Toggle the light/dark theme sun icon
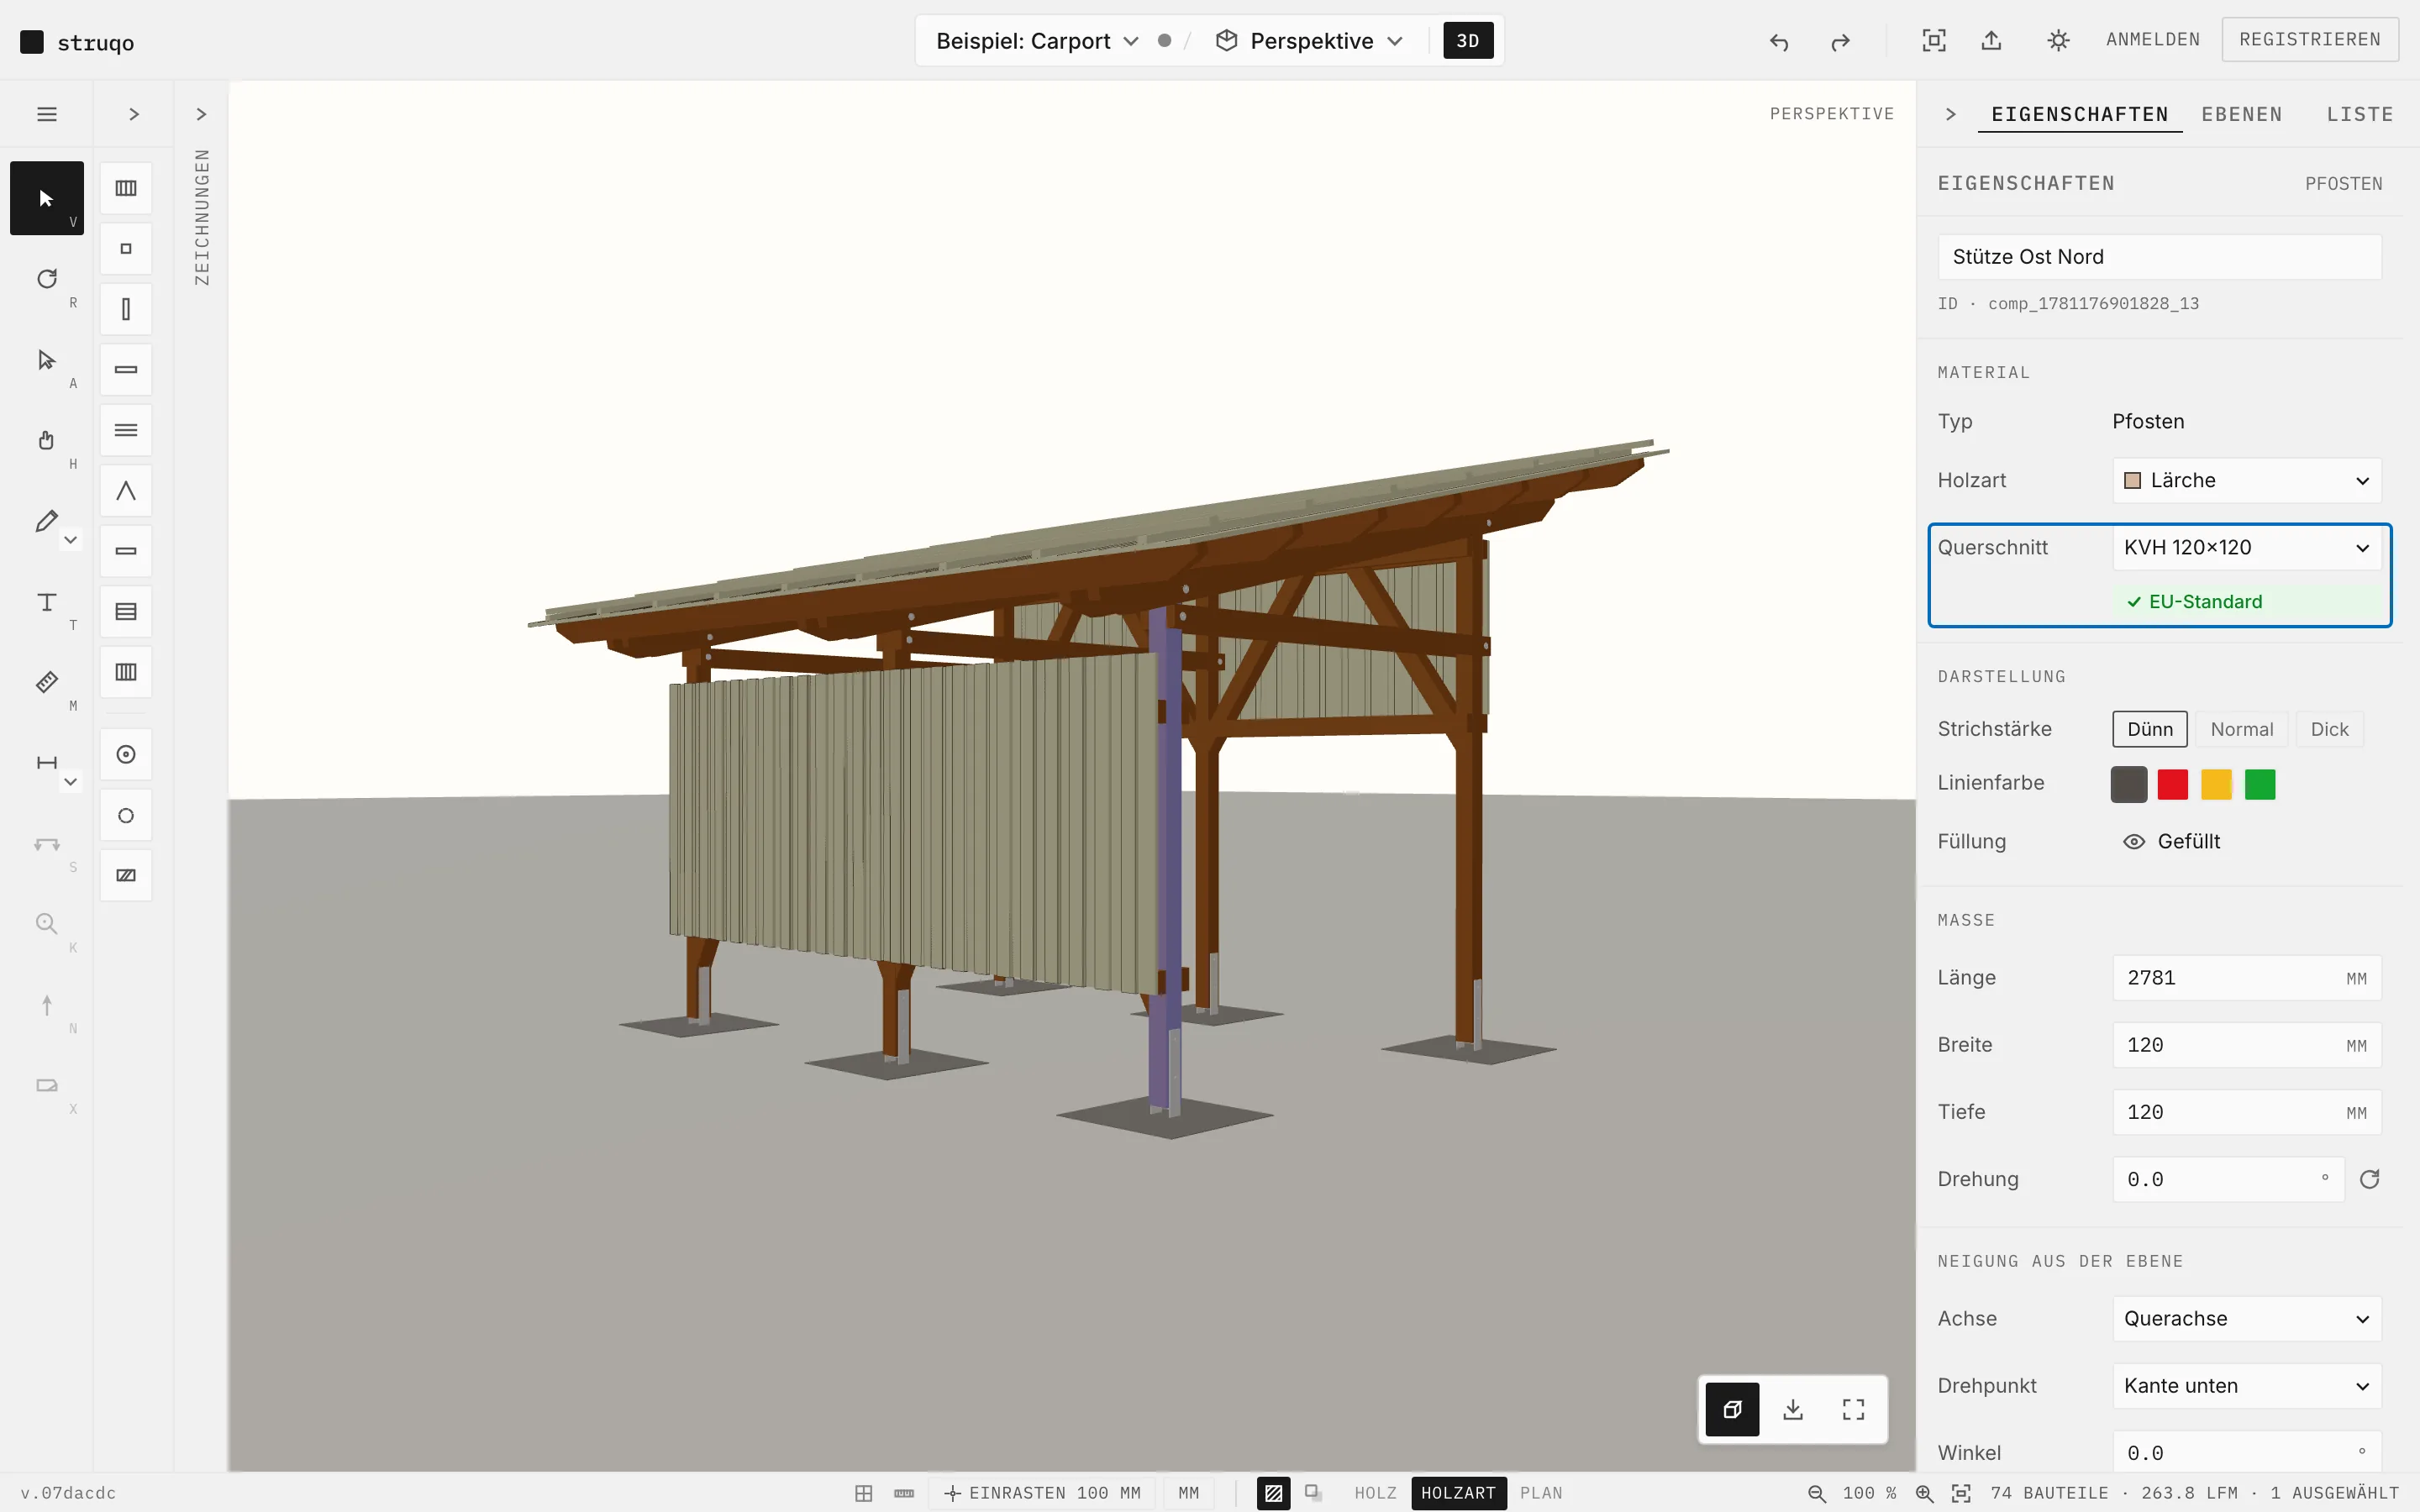This screenshot has width=2420, height=1512. pos(2058,40)
